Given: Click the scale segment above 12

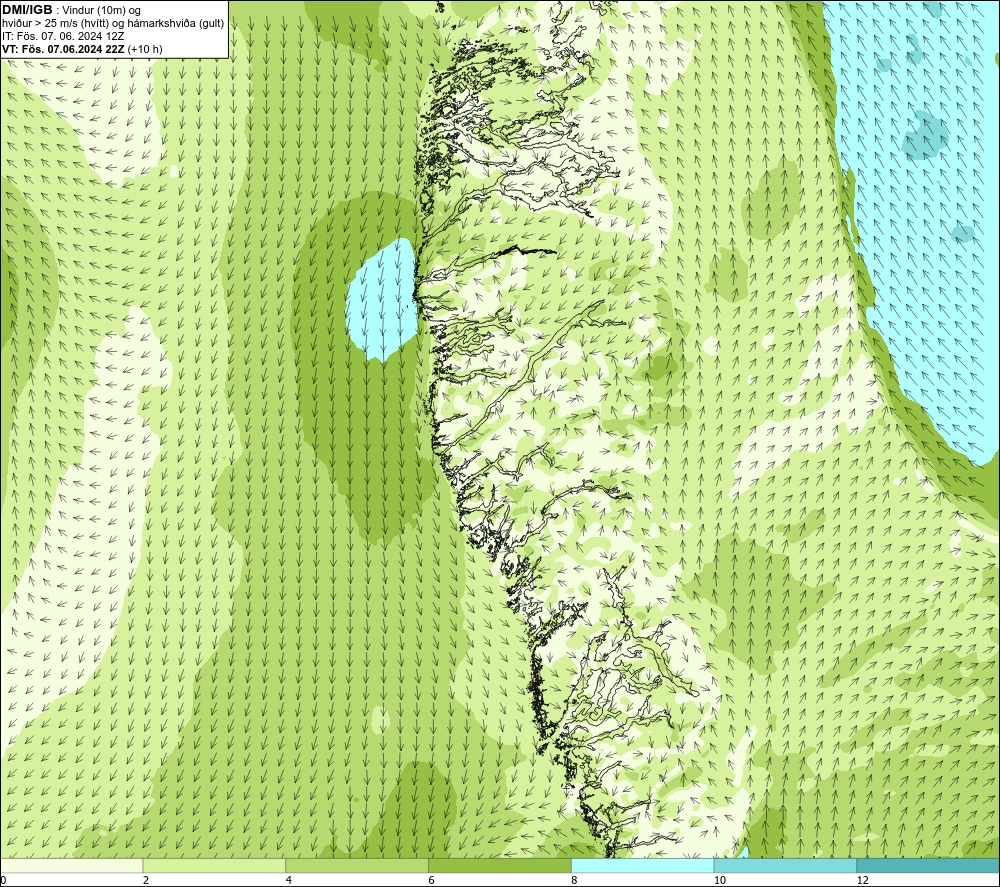Looking at the screenshot, I should (929, 865).
